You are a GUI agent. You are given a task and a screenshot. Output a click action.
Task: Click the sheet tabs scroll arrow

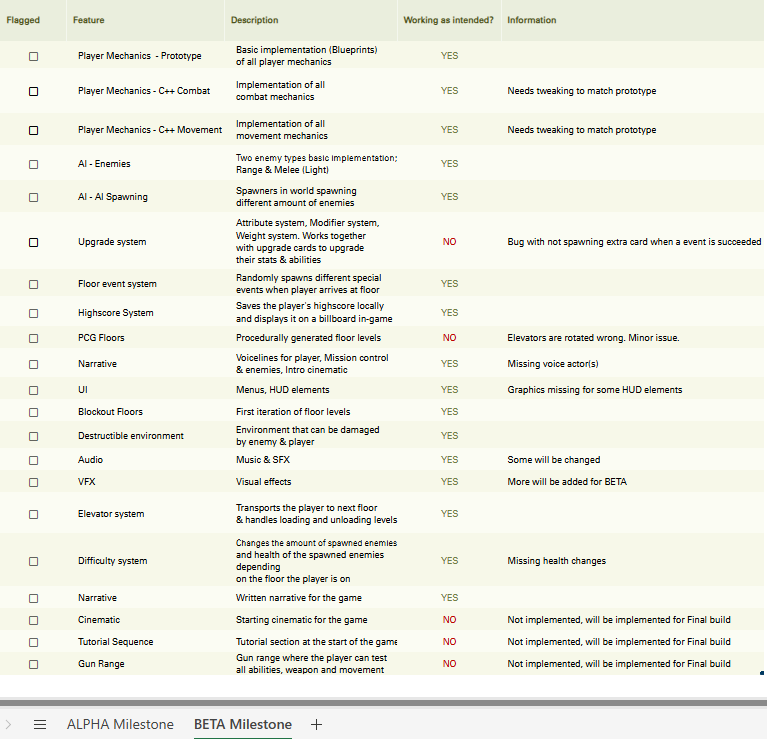pyautogui.click(x=9, y=725)
